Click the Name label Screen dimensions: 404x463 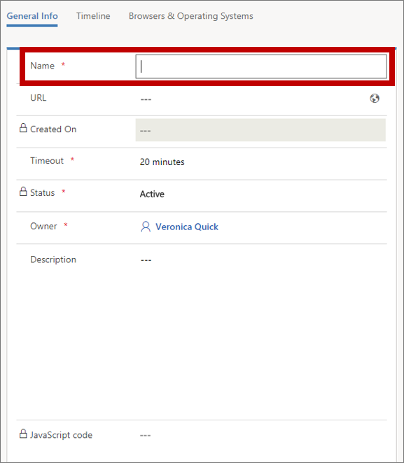[x=42, y=66]
